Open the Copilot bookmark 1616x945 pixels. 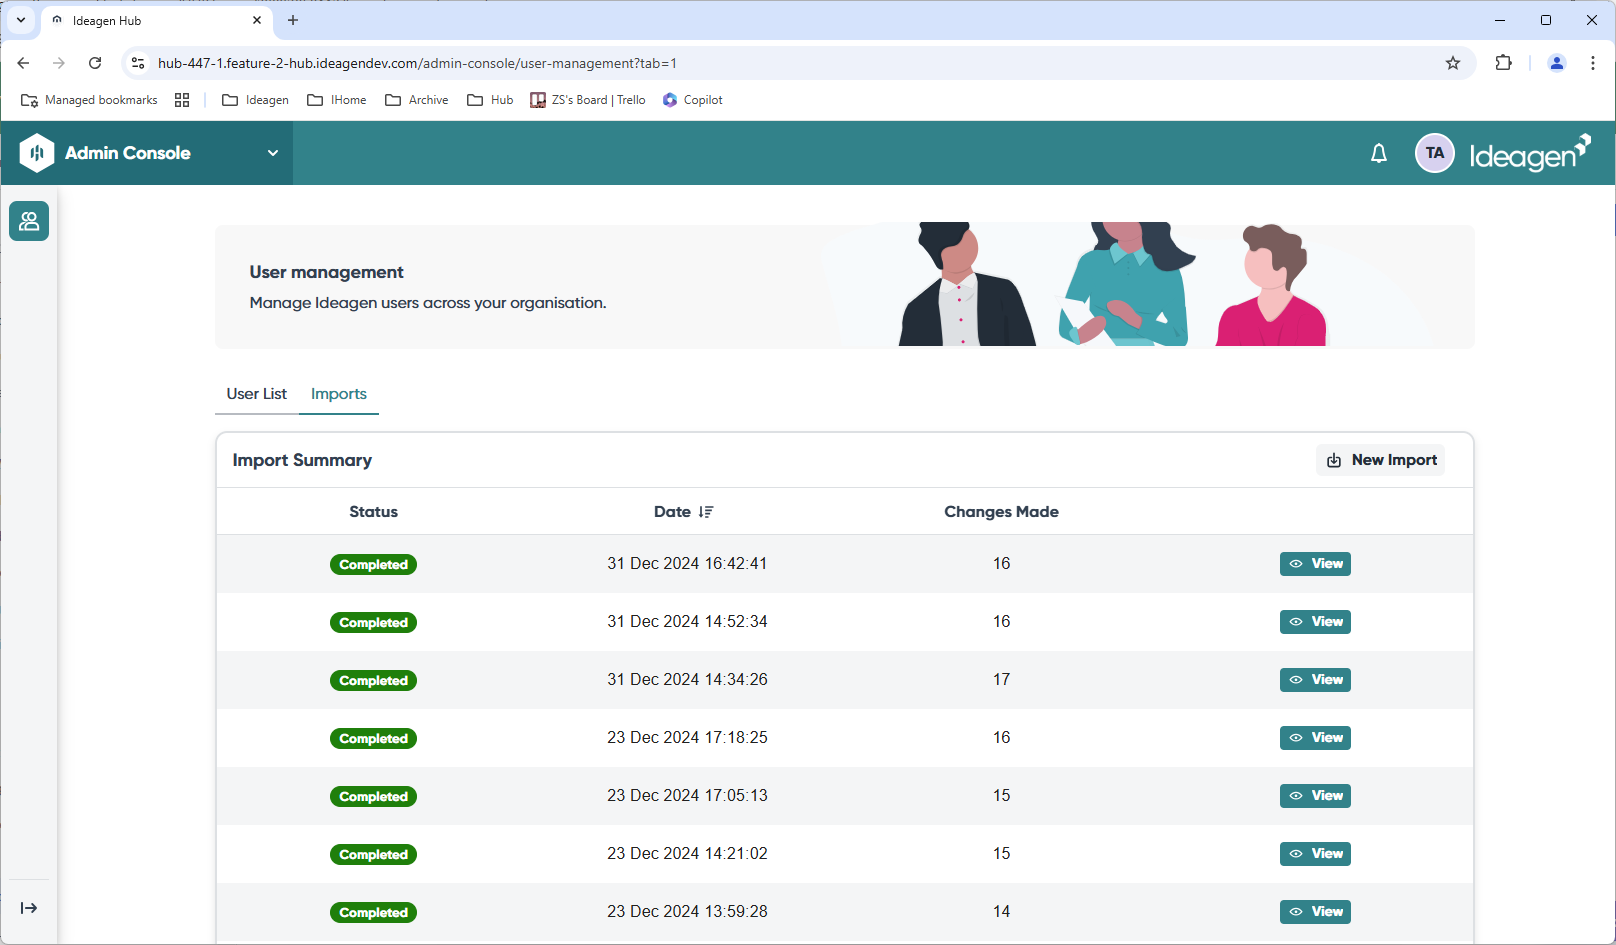point(692,100)
